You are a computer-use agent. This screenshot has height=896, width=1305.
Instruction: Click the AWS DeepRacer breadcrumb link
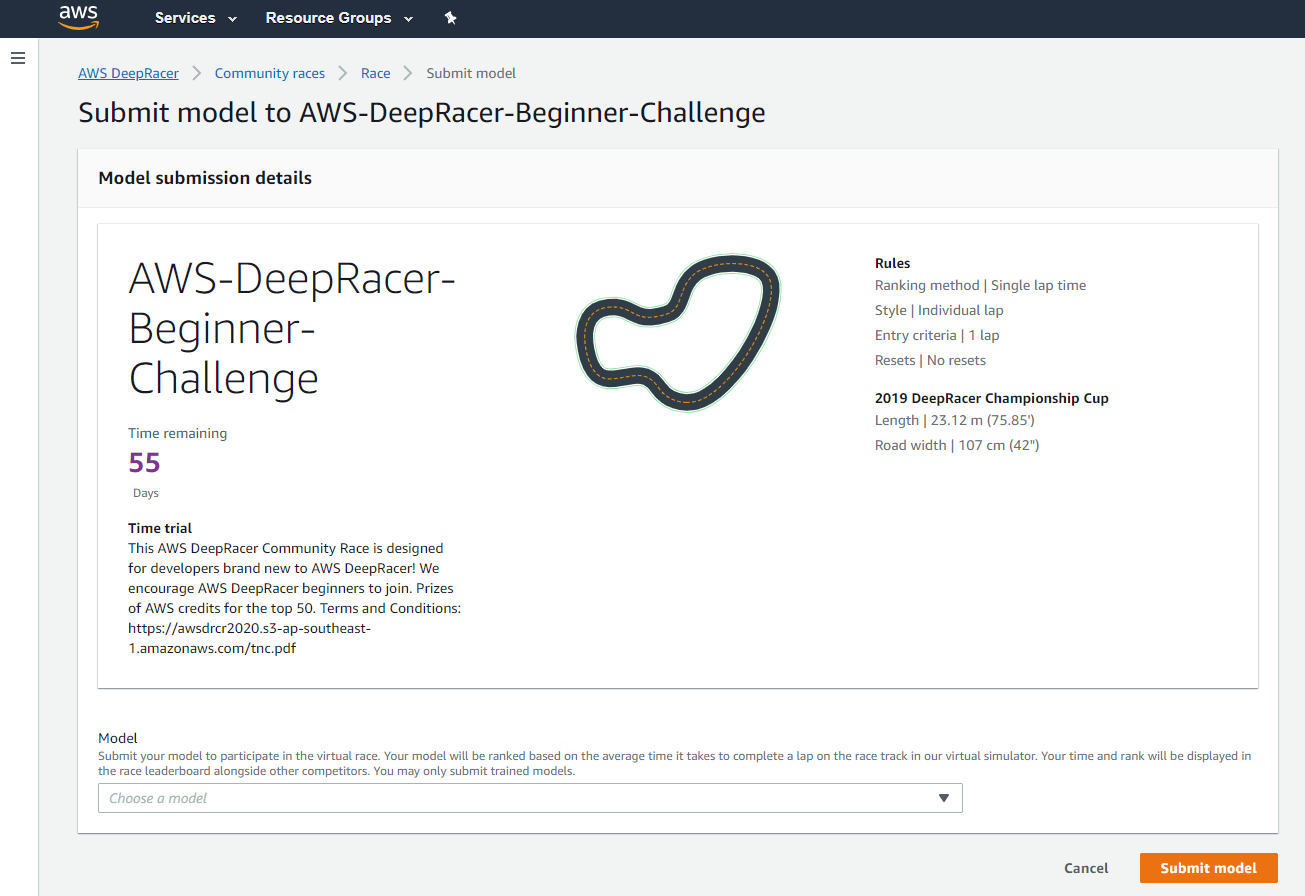pos(128,72)
